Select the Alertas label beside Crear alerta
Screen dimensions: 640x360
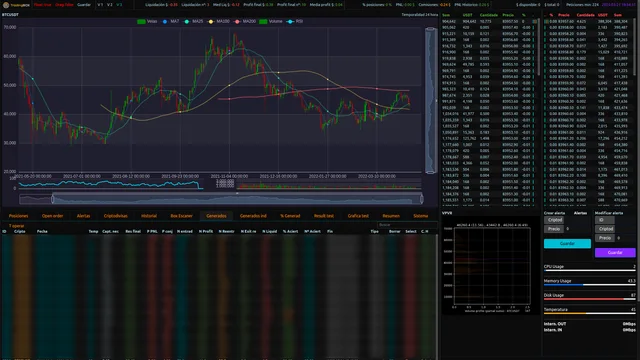(580, 213)
